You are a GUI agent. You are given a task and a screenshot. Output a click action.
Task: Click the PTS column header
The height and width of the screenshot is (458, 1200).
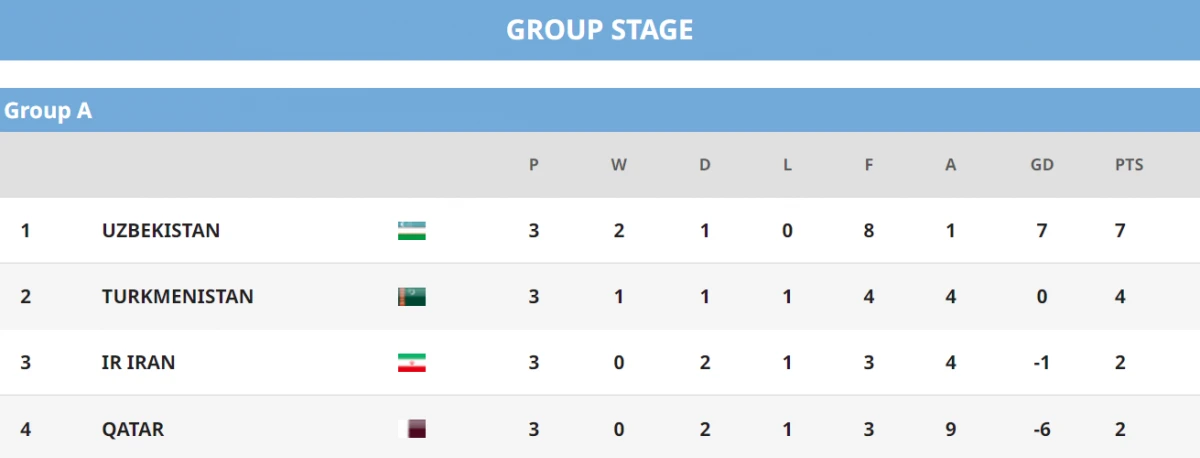click(1129, 165)
